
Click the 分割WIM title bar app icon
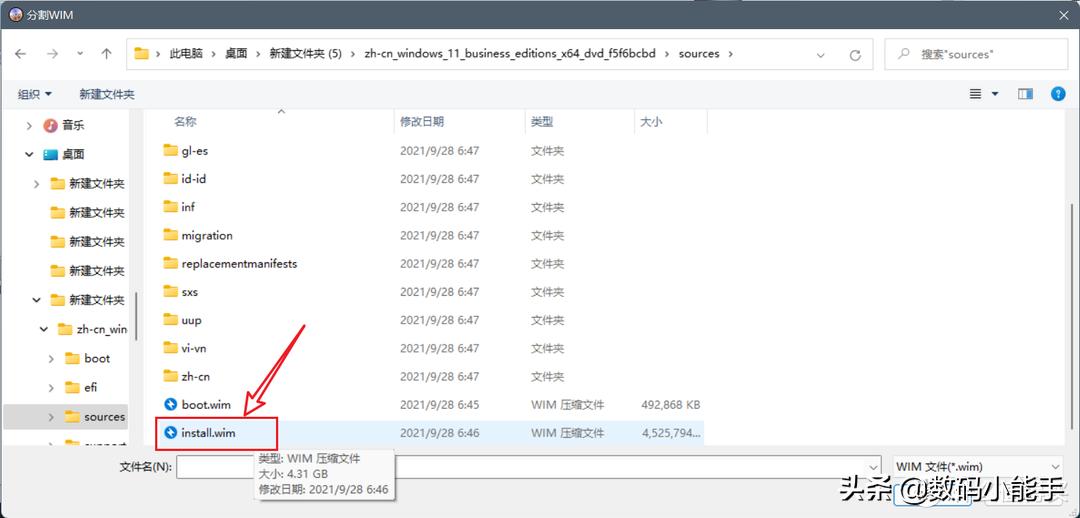tap(15, 15)
